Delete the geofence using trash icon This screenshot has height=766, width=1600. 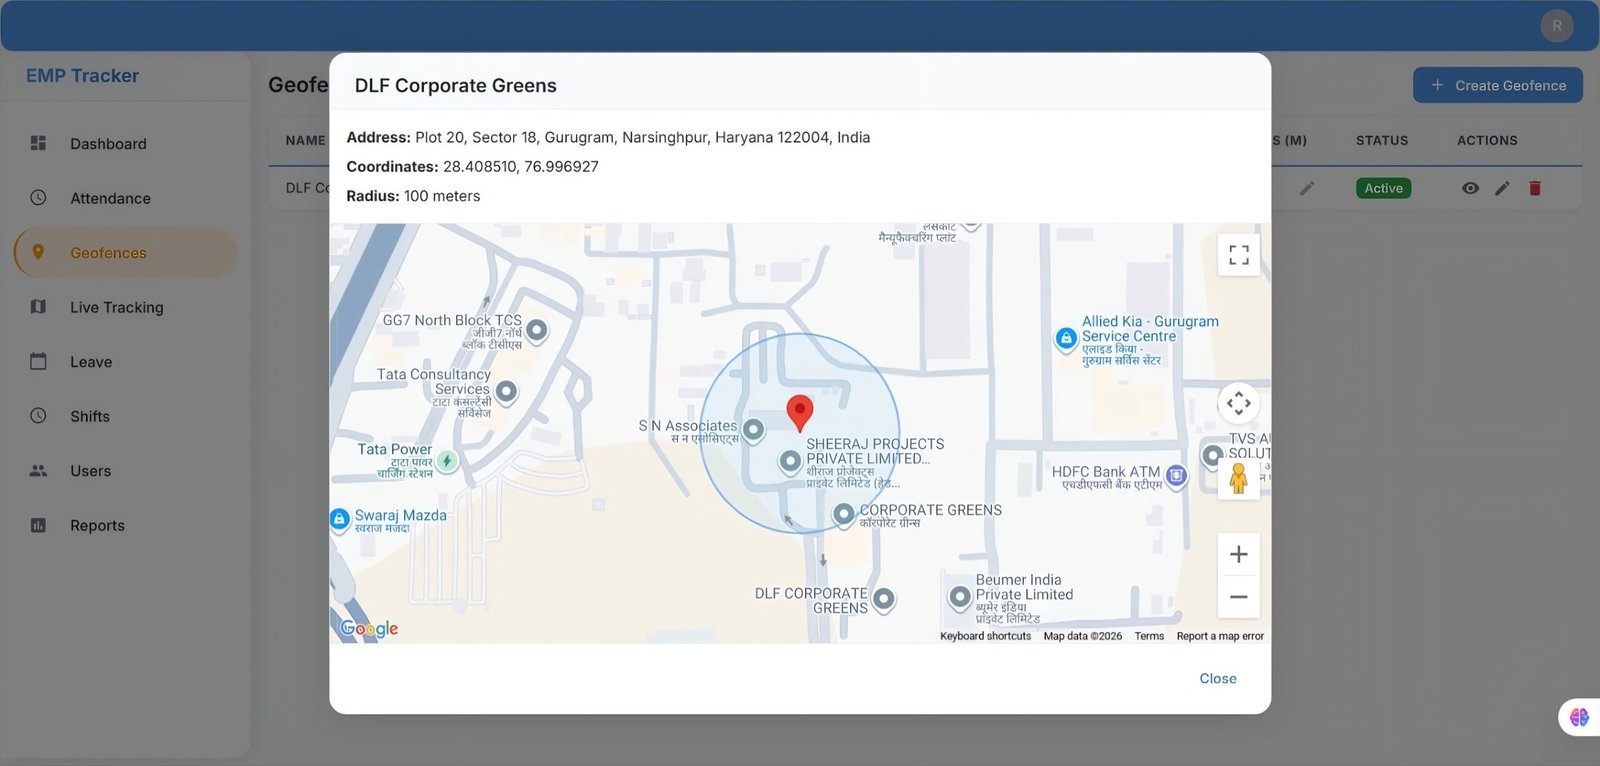[1535, 188]
